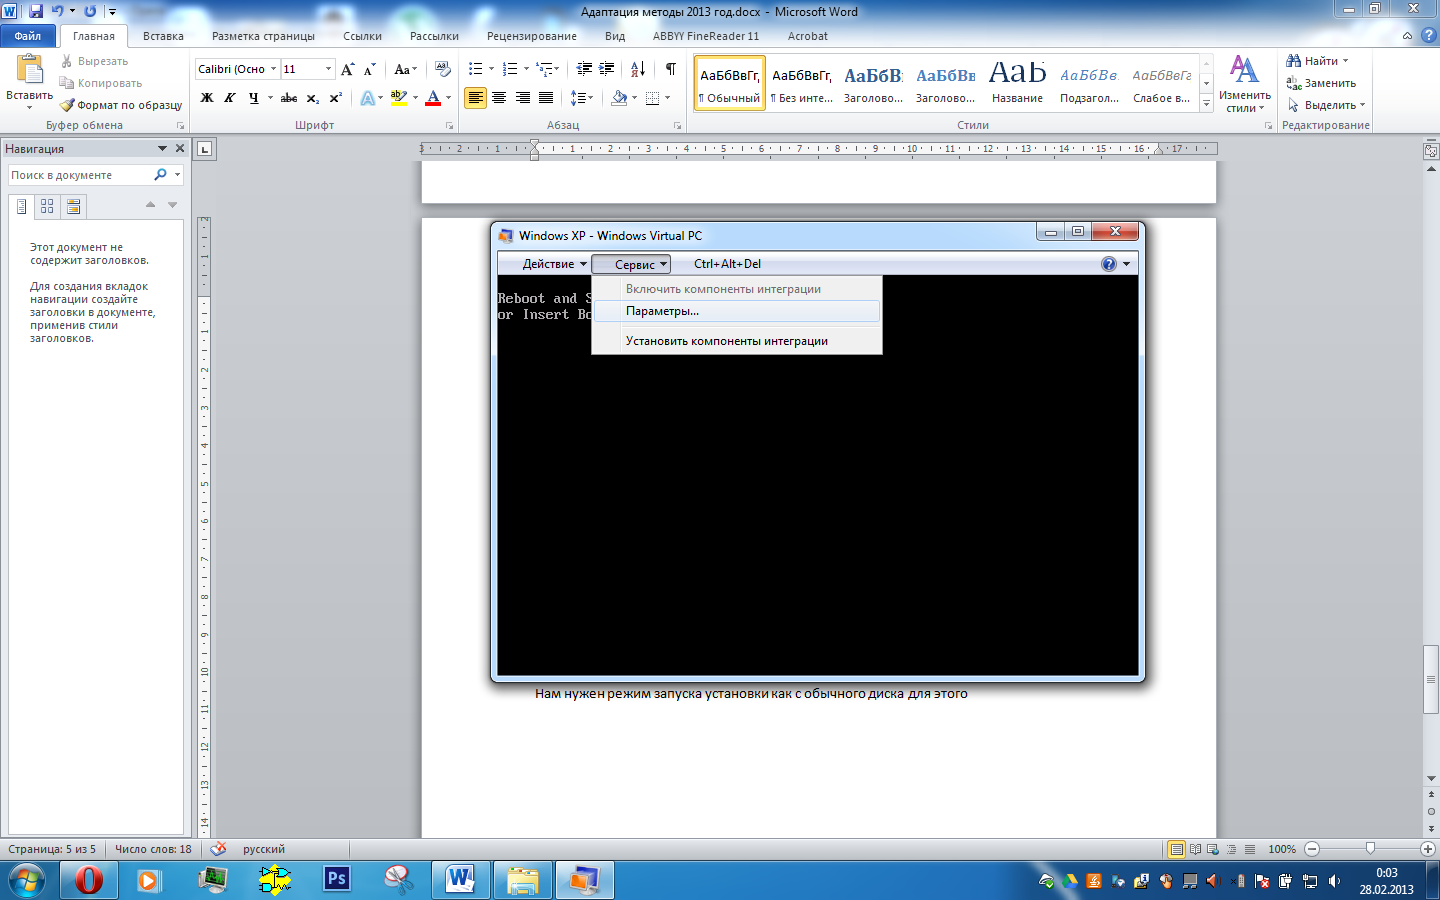Open the Сервис dropdown in Virtual PC
The width and height of the screenshot is (1440, 900).
pyautogui.click(x=631, y=264)
